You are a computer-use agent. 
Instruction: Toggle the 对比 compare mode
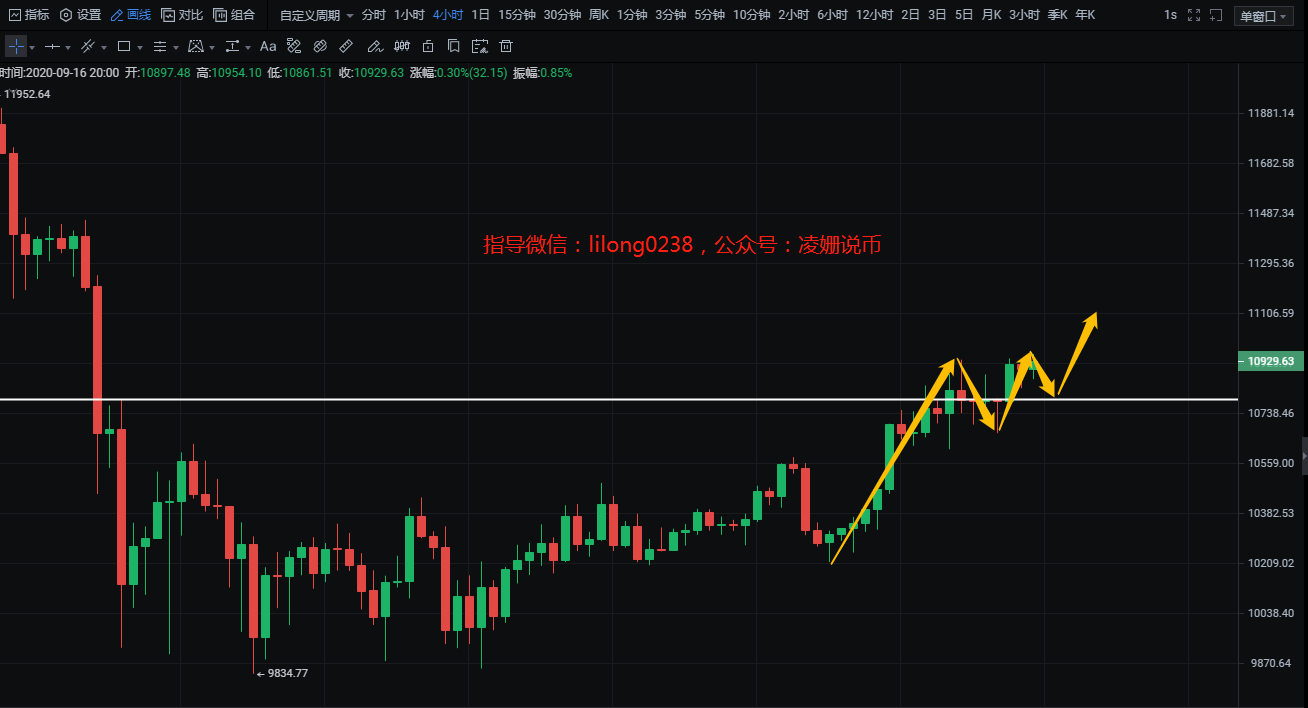coord(182,15)
